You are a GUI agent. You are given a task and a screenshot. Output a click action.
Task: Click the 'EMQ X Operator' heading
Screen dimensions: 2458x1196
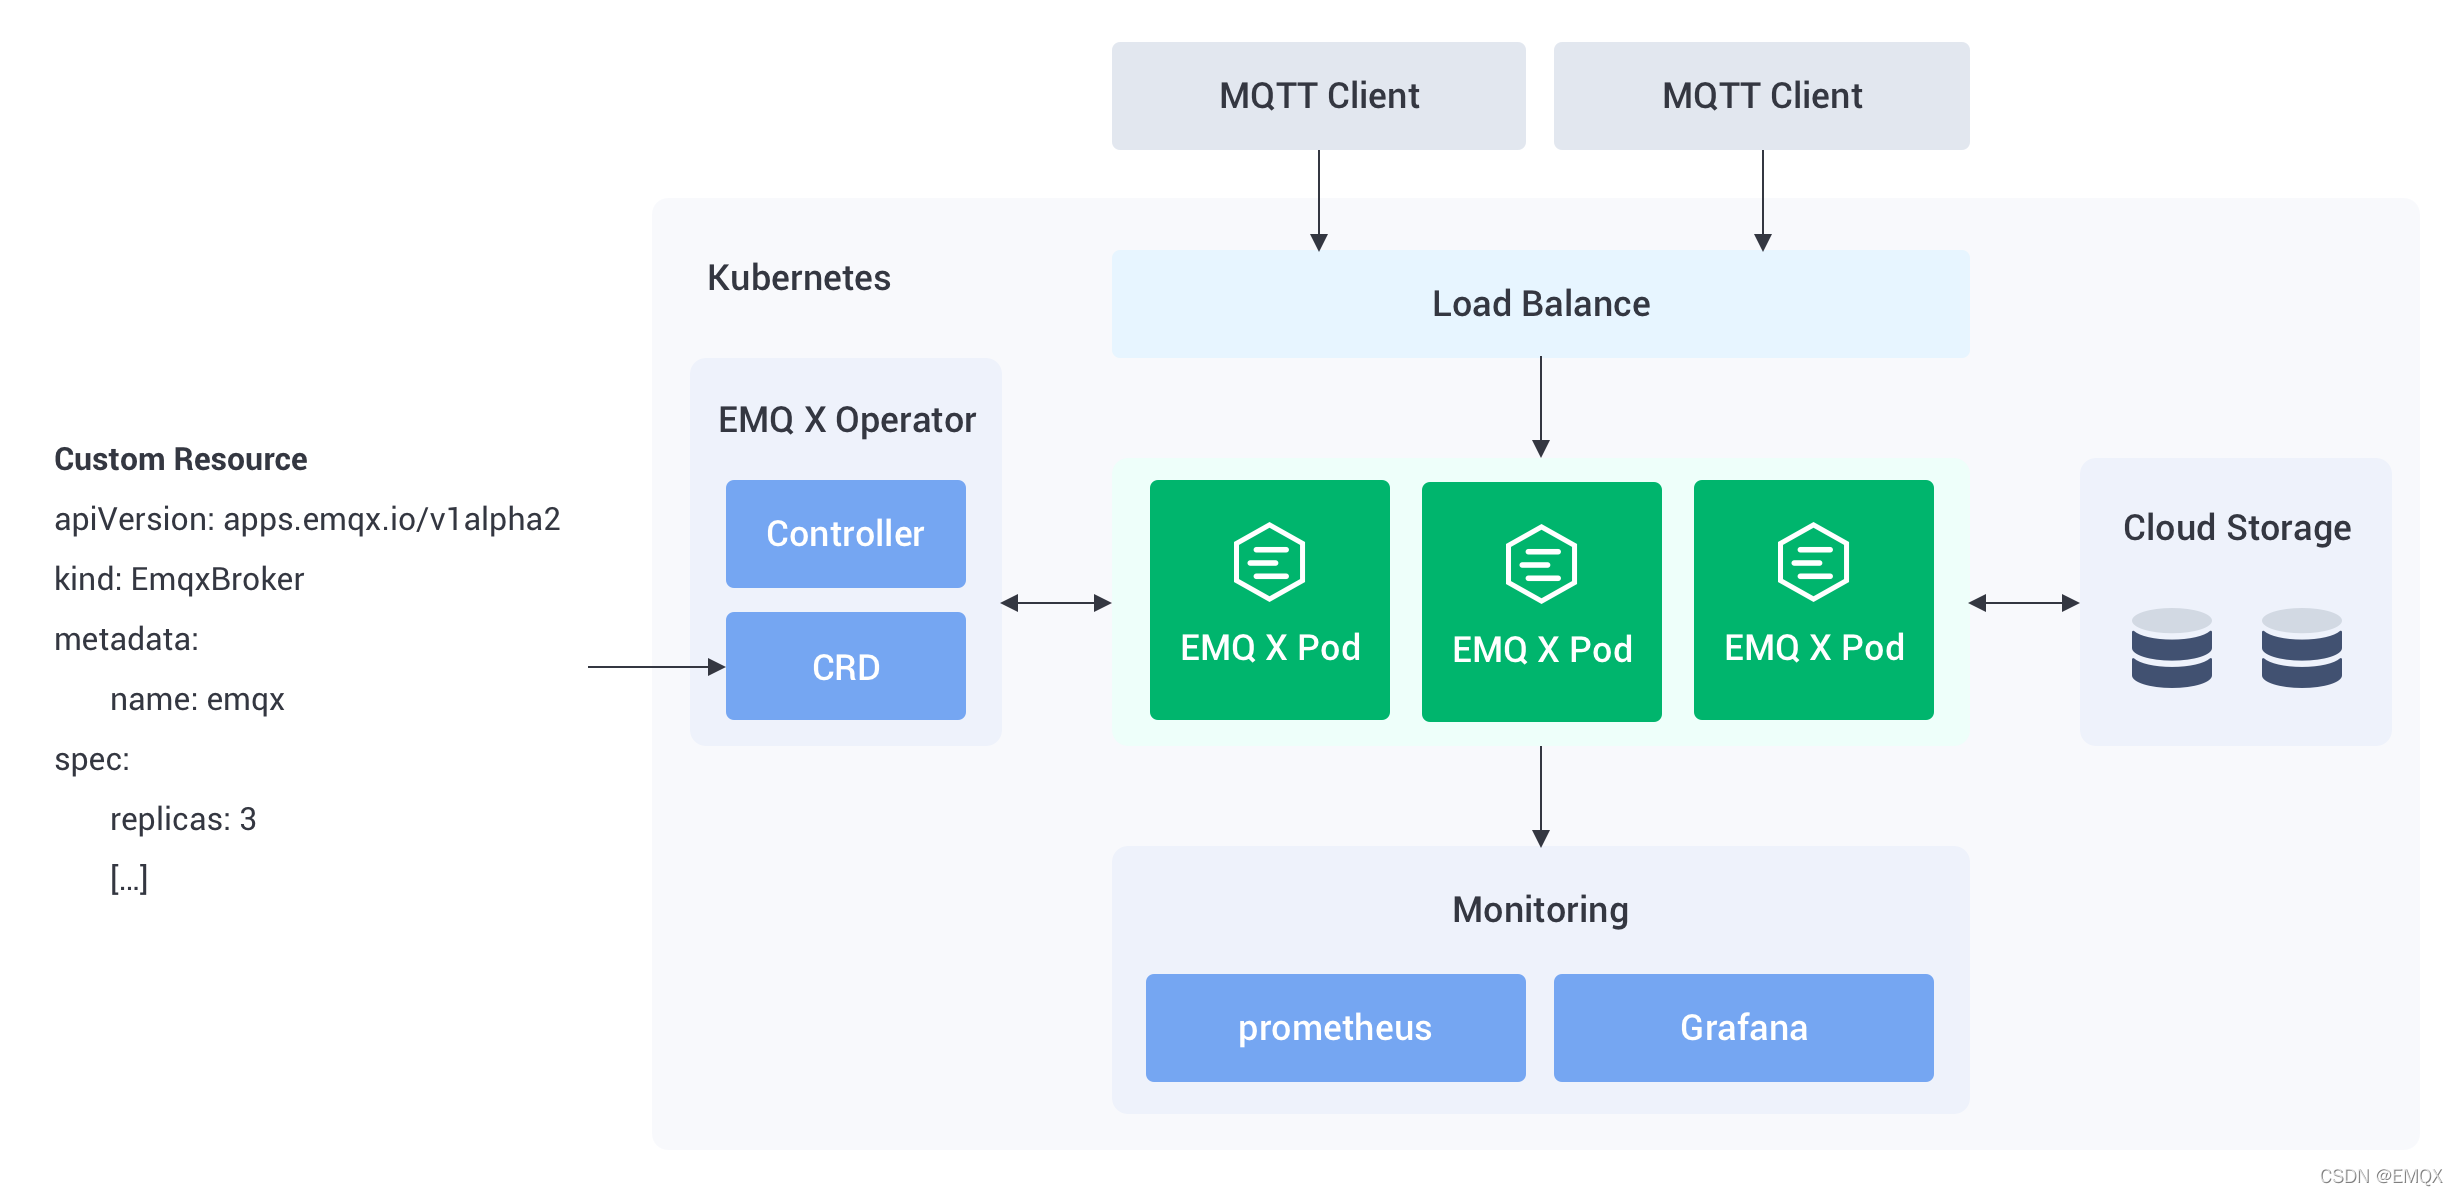[x=847, y=420]
